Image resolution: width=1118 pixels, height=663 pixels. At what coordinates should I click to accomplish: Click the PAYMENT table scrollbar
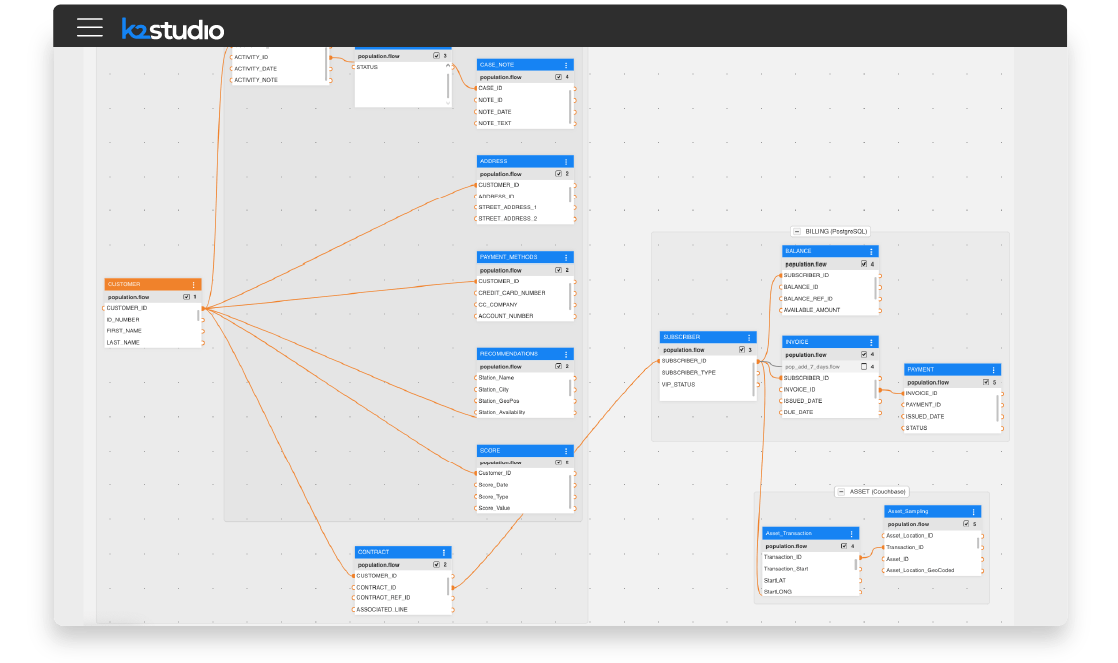point(997,409)
